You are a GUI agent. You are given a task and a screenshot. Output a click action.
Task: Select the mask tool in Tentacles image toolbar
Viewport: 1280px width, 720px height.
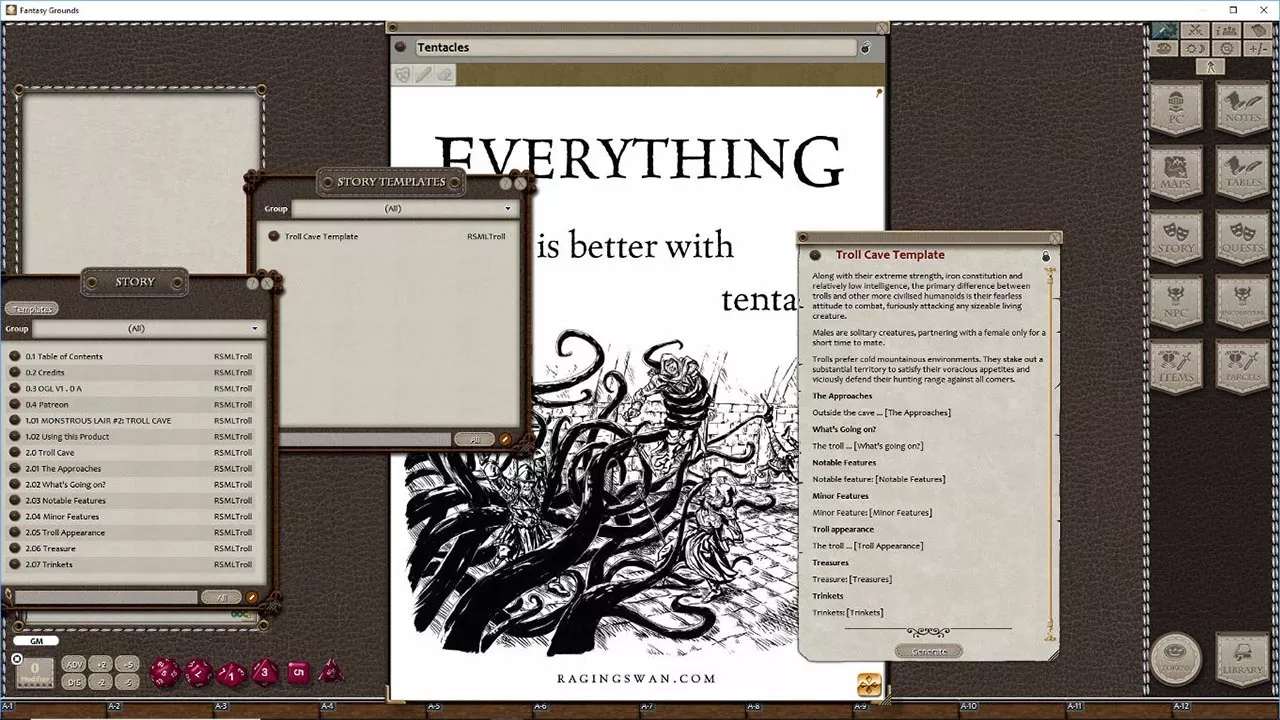point(403,74)
